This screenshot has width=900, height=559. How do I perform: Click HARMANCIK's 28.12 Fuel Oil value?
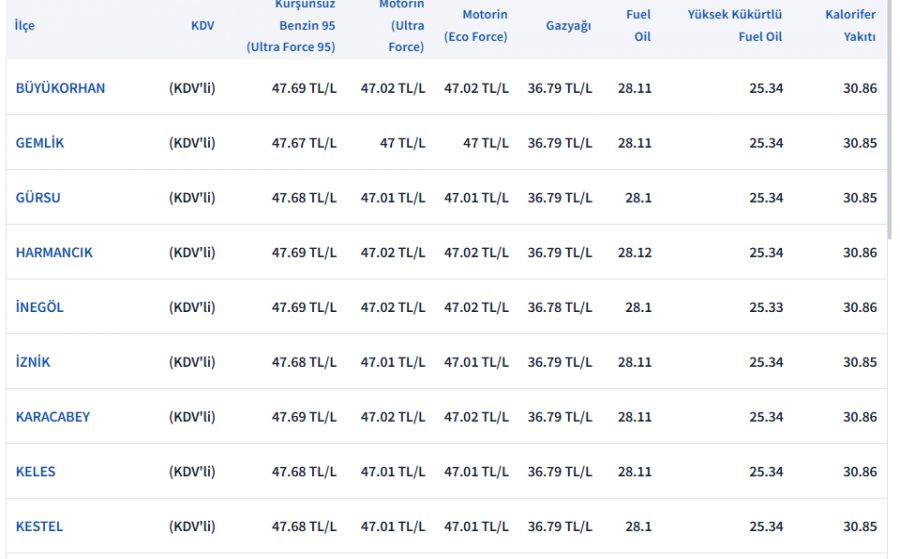(x=635, y=253)
